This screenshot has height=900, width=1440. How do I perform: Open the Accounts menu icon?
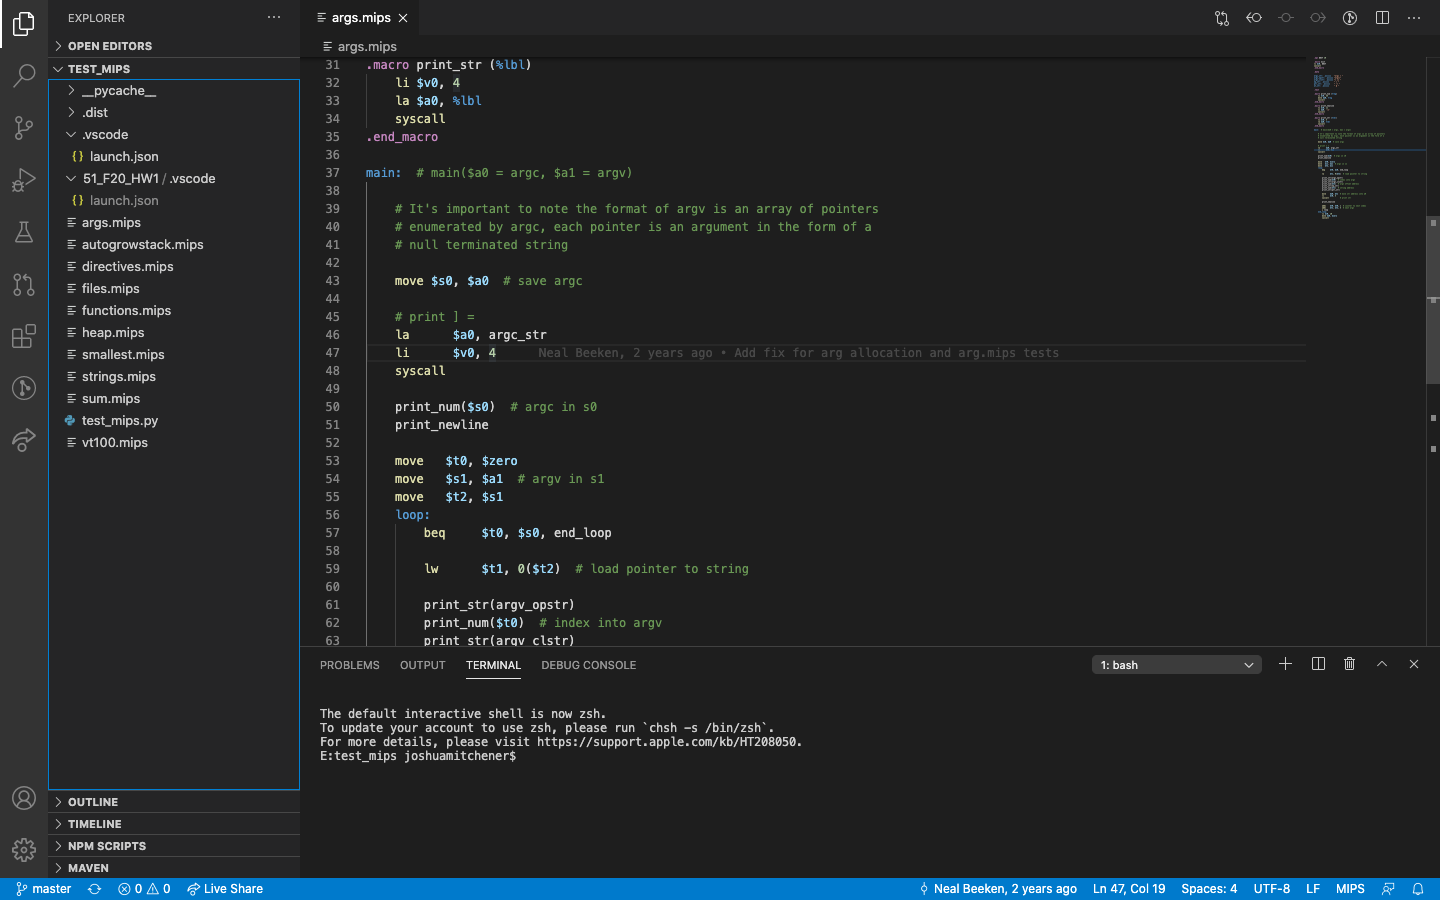click(24, 798)
